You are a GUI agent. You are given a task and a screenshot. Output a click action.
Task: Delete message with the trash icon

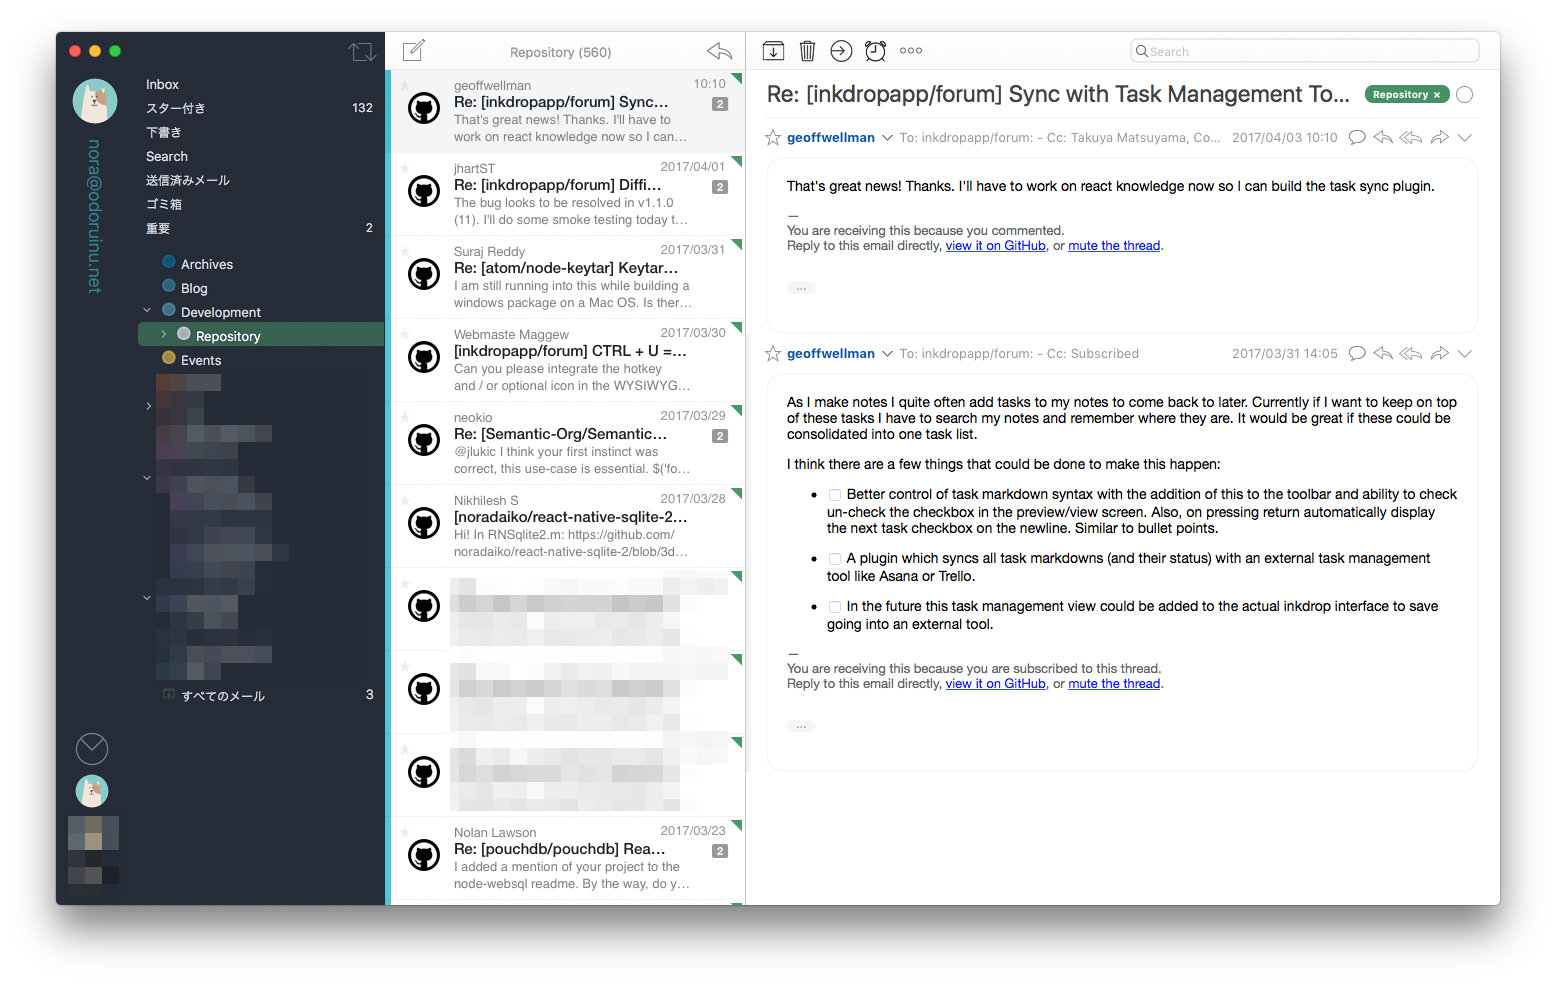tap(808, 51)
